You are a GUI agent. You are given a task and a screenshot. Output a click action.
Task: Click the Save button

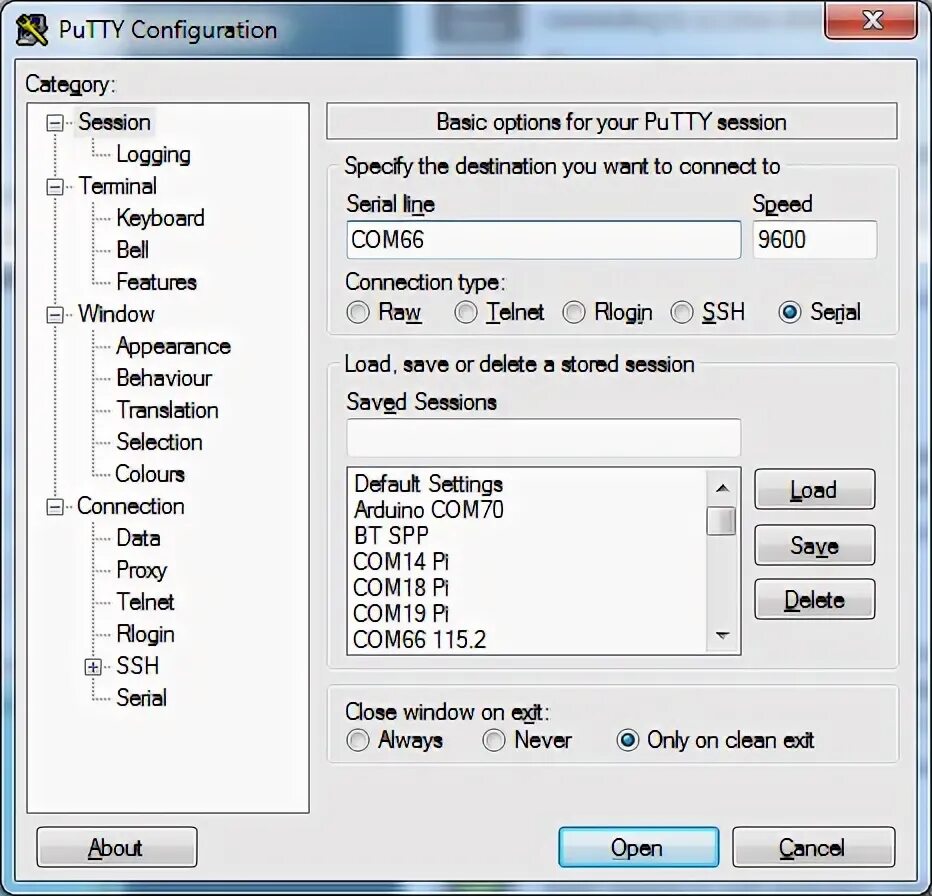click(x=814, y=545)
